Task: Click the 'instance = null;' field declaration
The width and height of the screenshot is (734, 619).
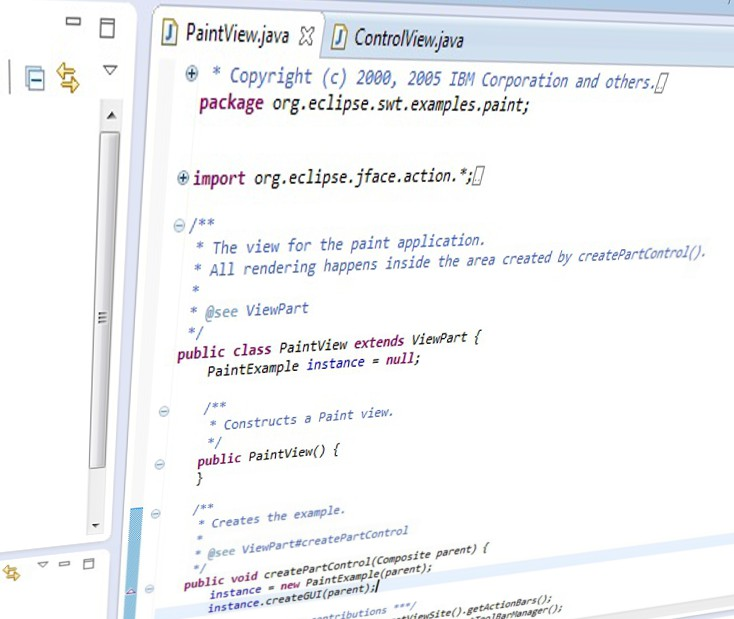Action: (363, 361)
